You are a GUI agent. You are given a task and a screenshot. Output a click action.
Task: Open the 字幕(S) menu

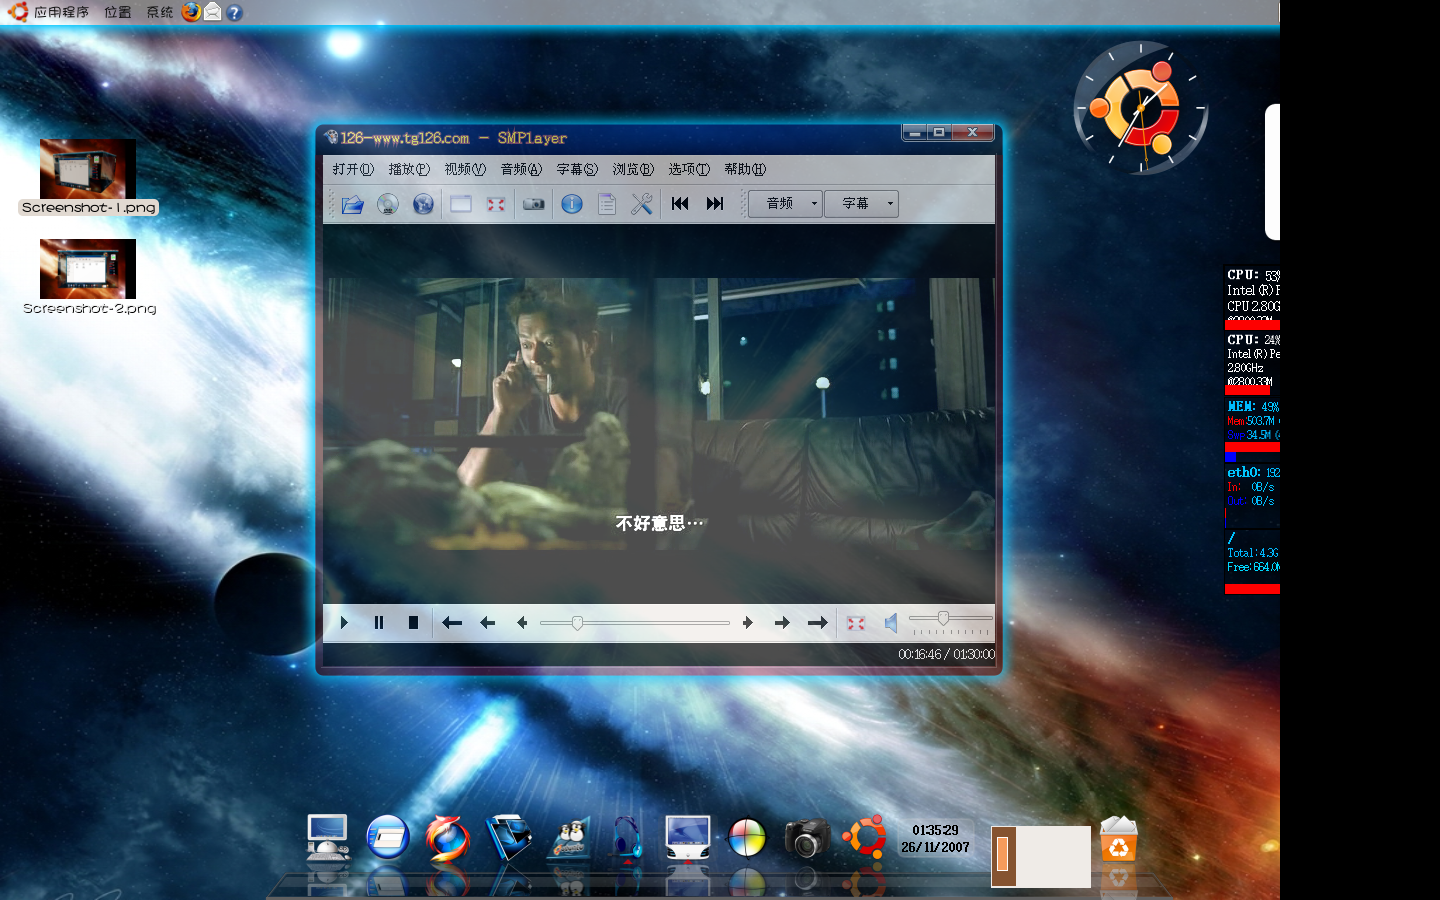577,169
